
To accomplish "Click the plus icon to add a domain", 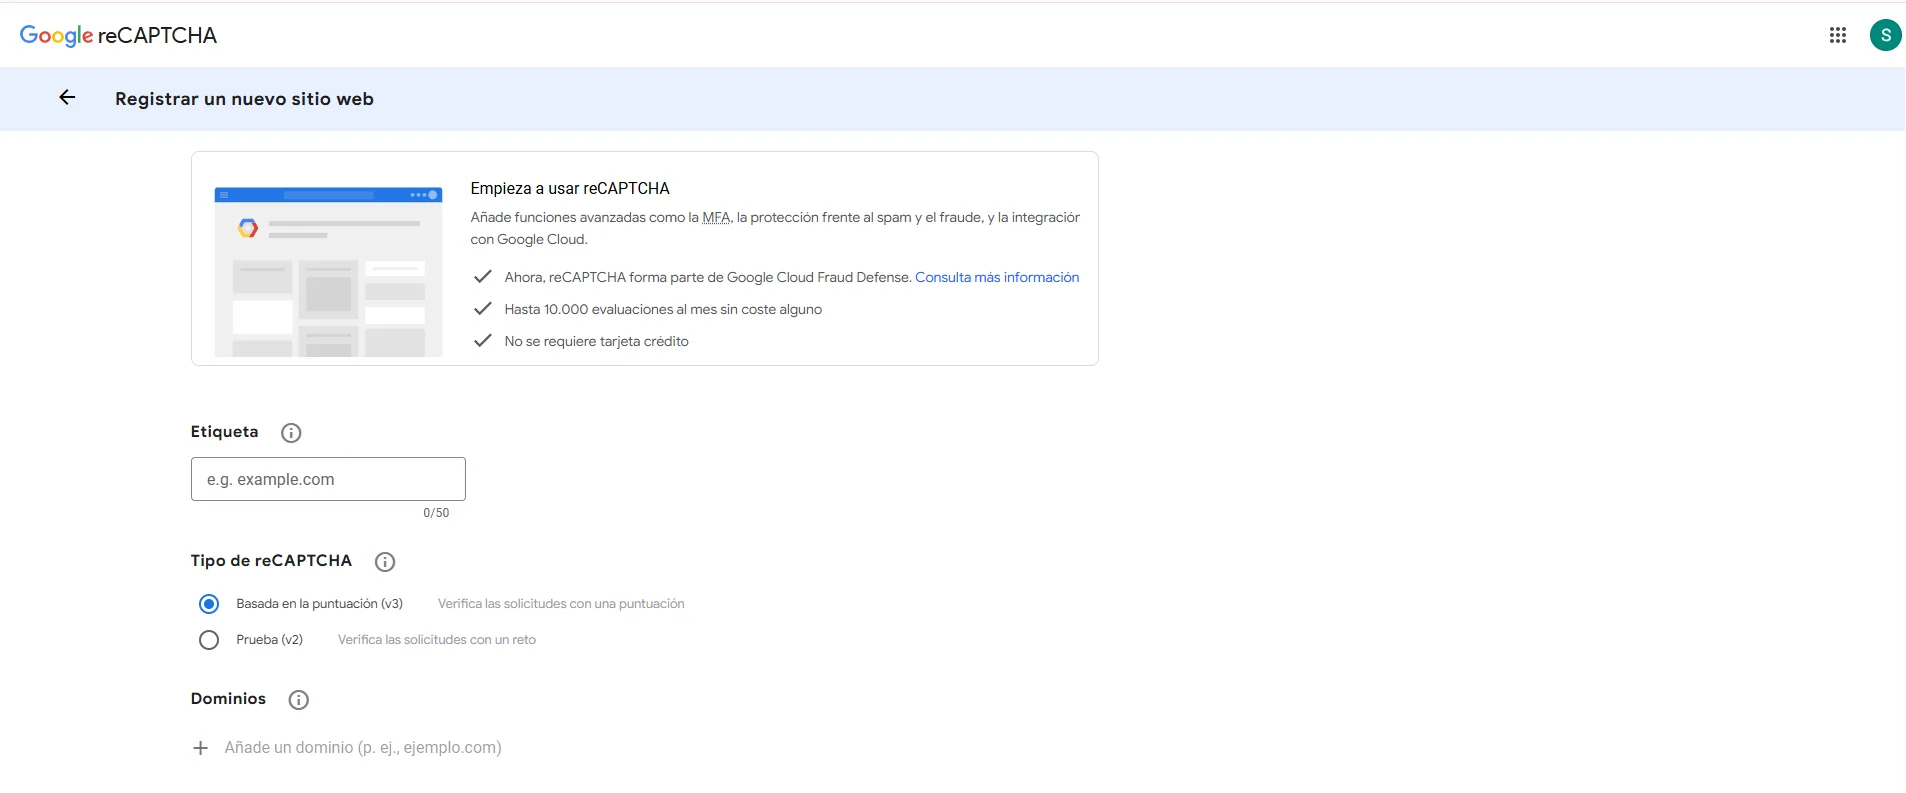I will 200,748.
